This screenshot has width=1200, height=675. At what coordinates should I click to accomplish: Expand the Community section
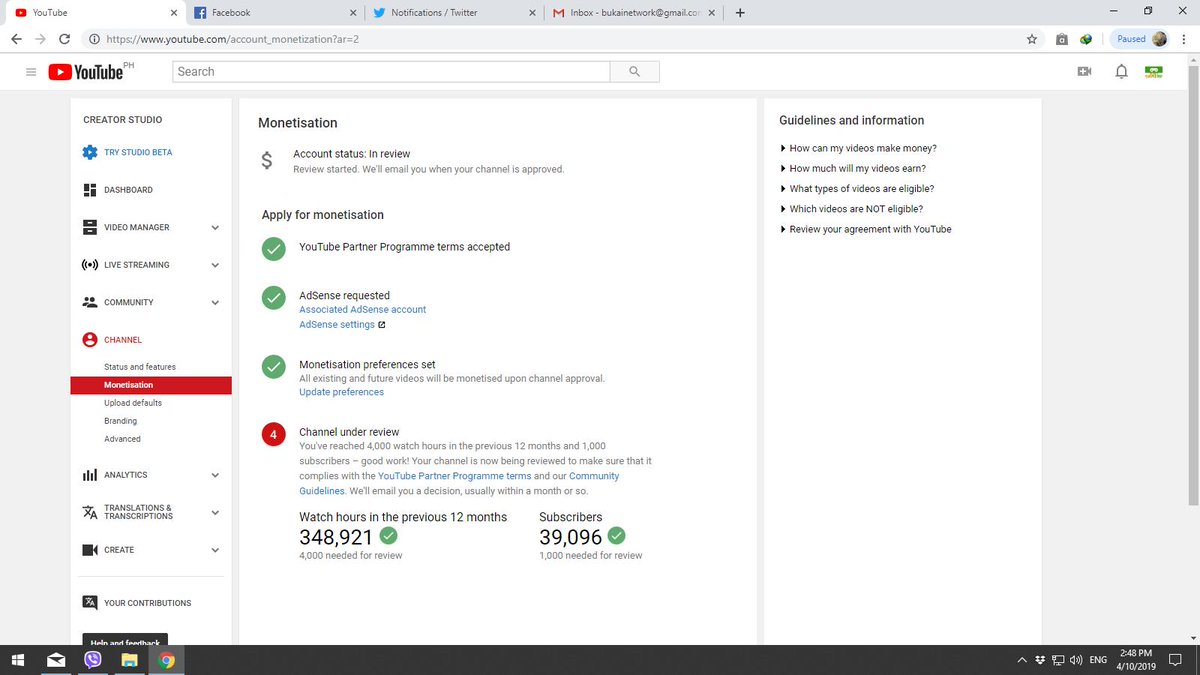(215, 303)
